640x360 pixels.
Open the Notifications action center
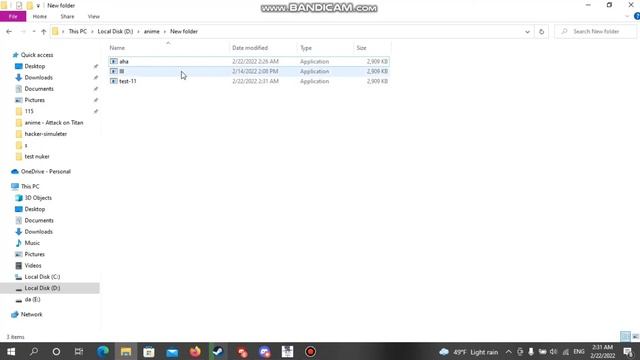tap(628, 351)
